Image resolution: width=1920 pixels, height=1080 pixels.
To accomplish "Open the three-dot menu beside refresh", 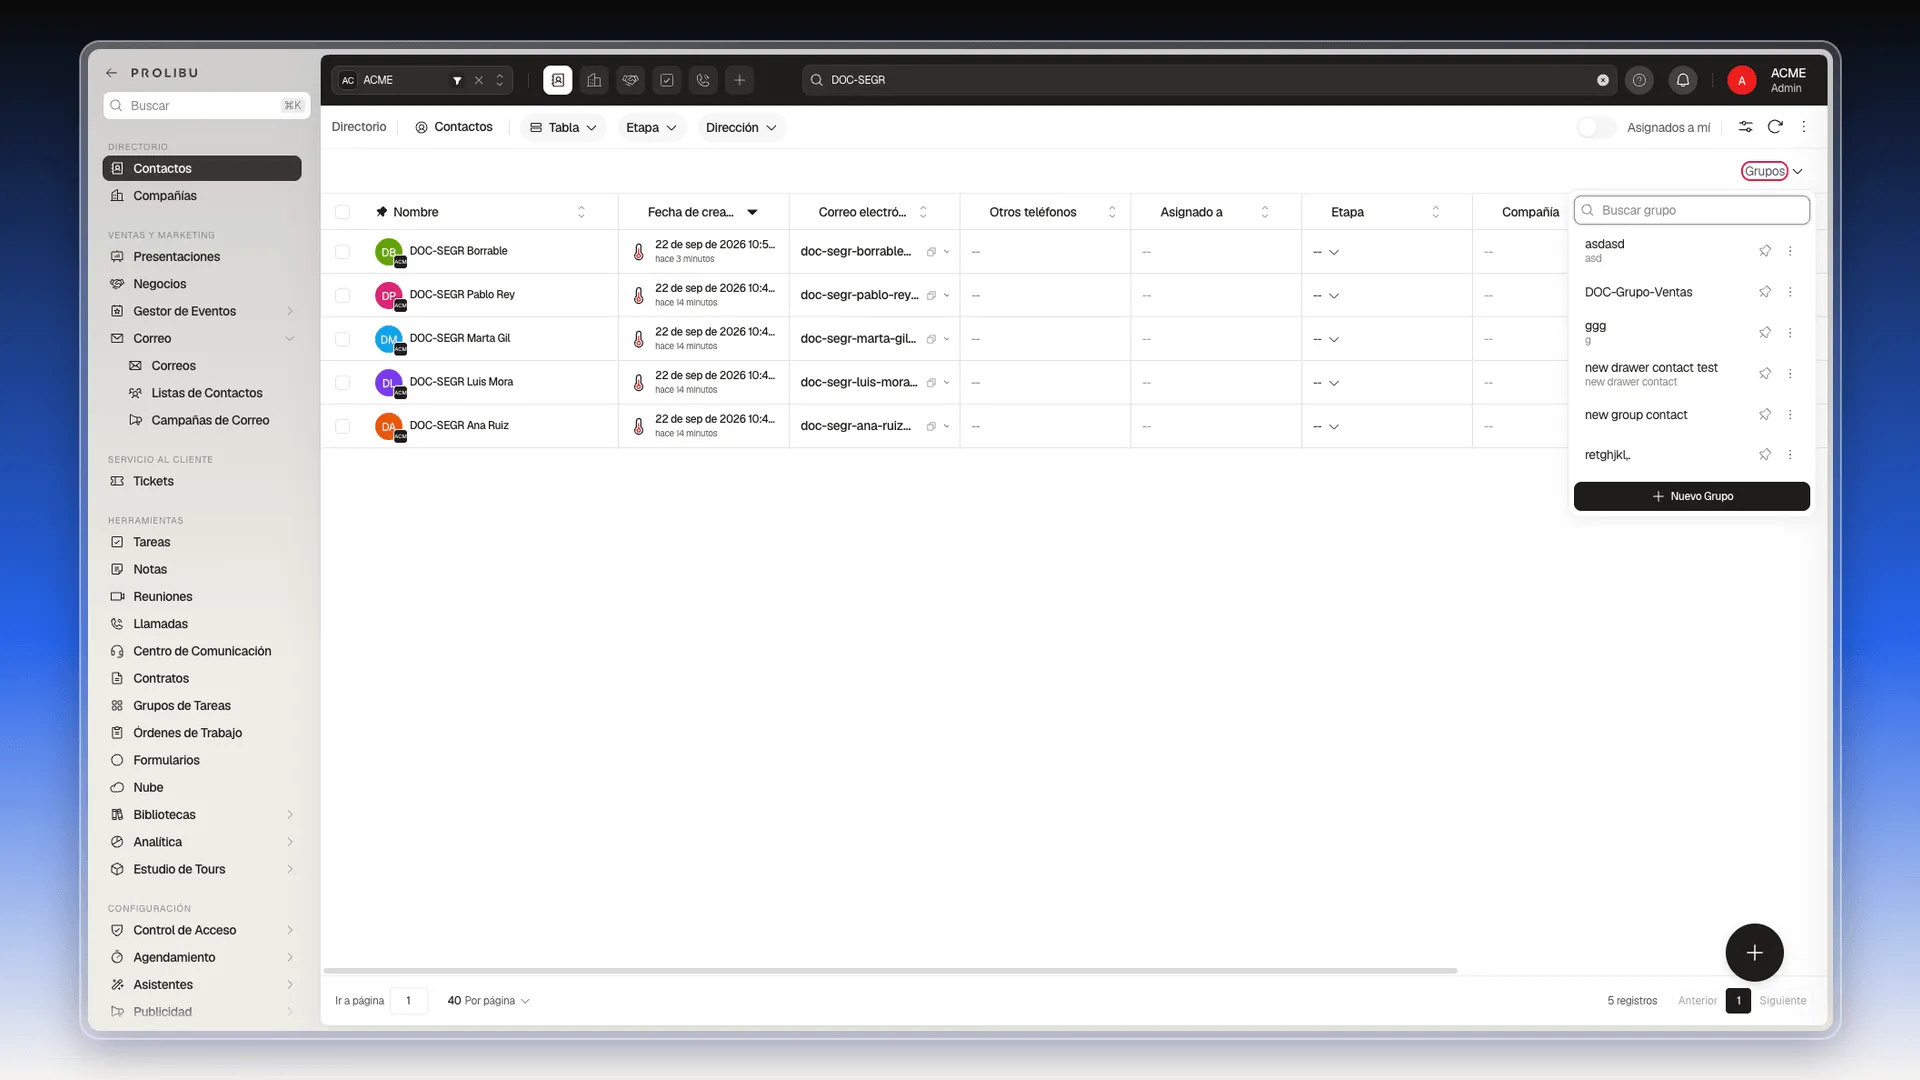I will 1804,127.
